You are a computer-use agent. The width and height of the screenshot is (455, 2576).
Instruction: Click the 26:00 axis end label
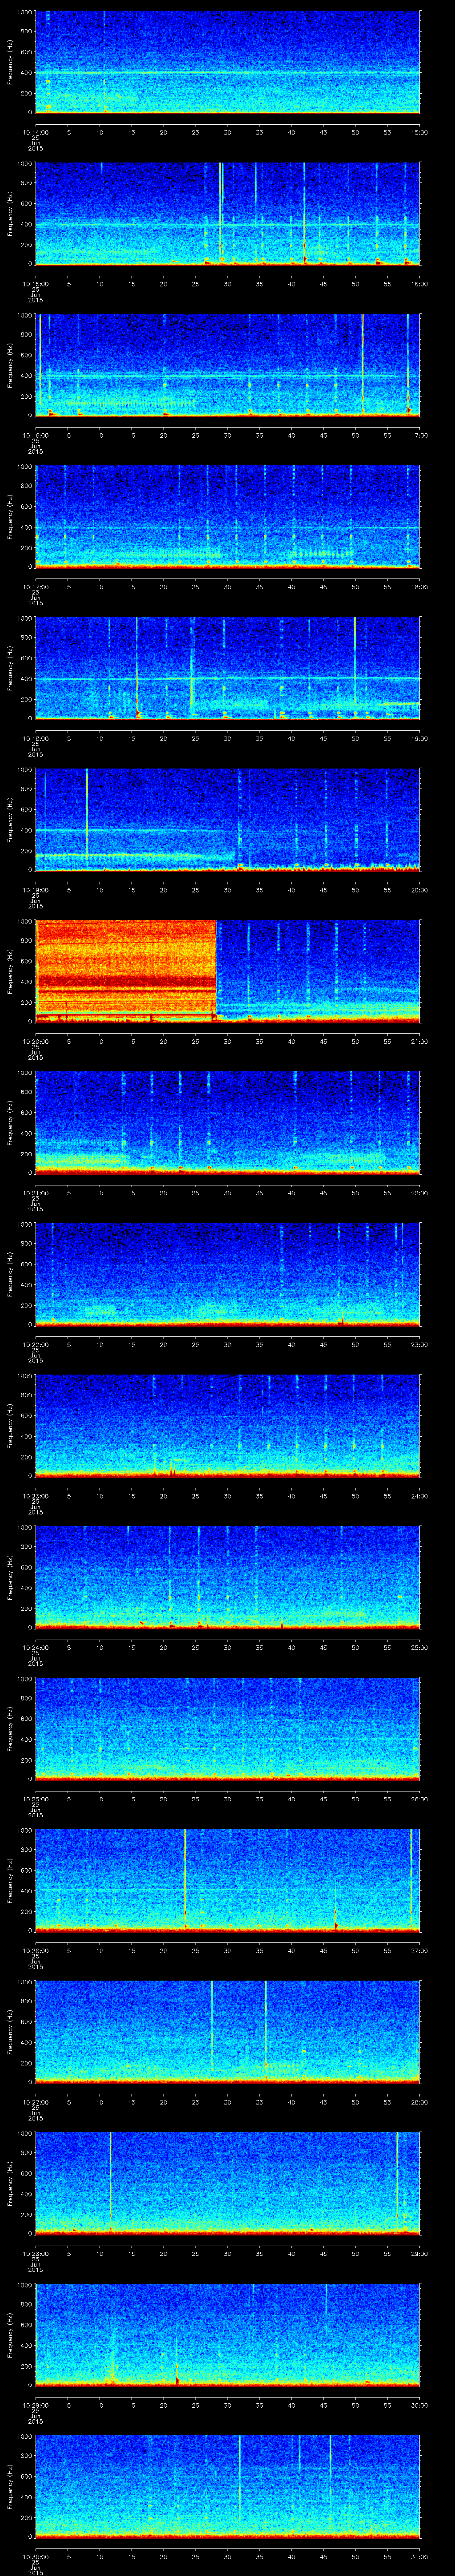pos(419,1799)
